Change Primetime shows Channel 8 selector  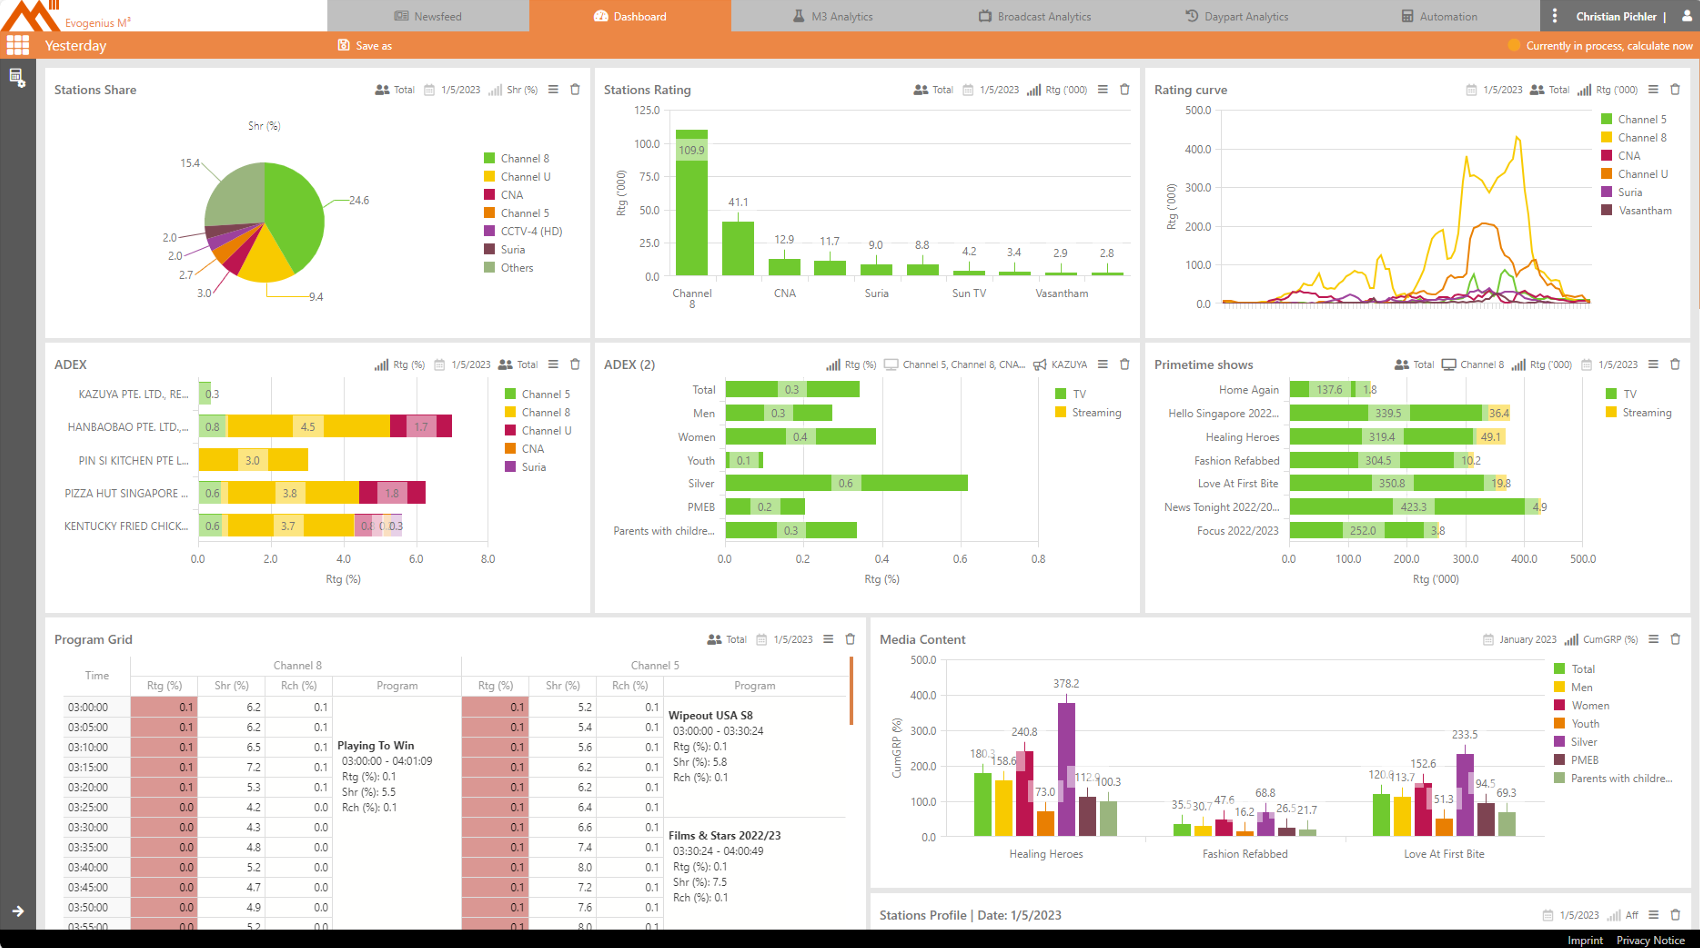(x=1472, y=364)
